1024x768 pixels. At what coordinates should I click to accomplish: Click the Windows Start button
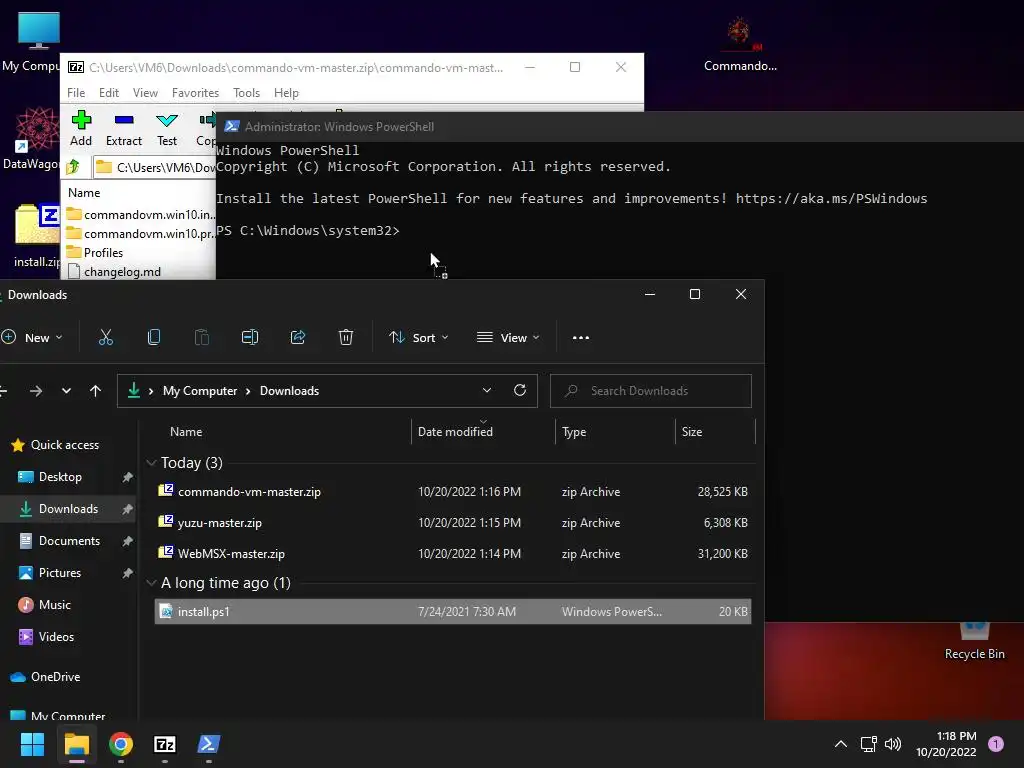coord(32,744)
